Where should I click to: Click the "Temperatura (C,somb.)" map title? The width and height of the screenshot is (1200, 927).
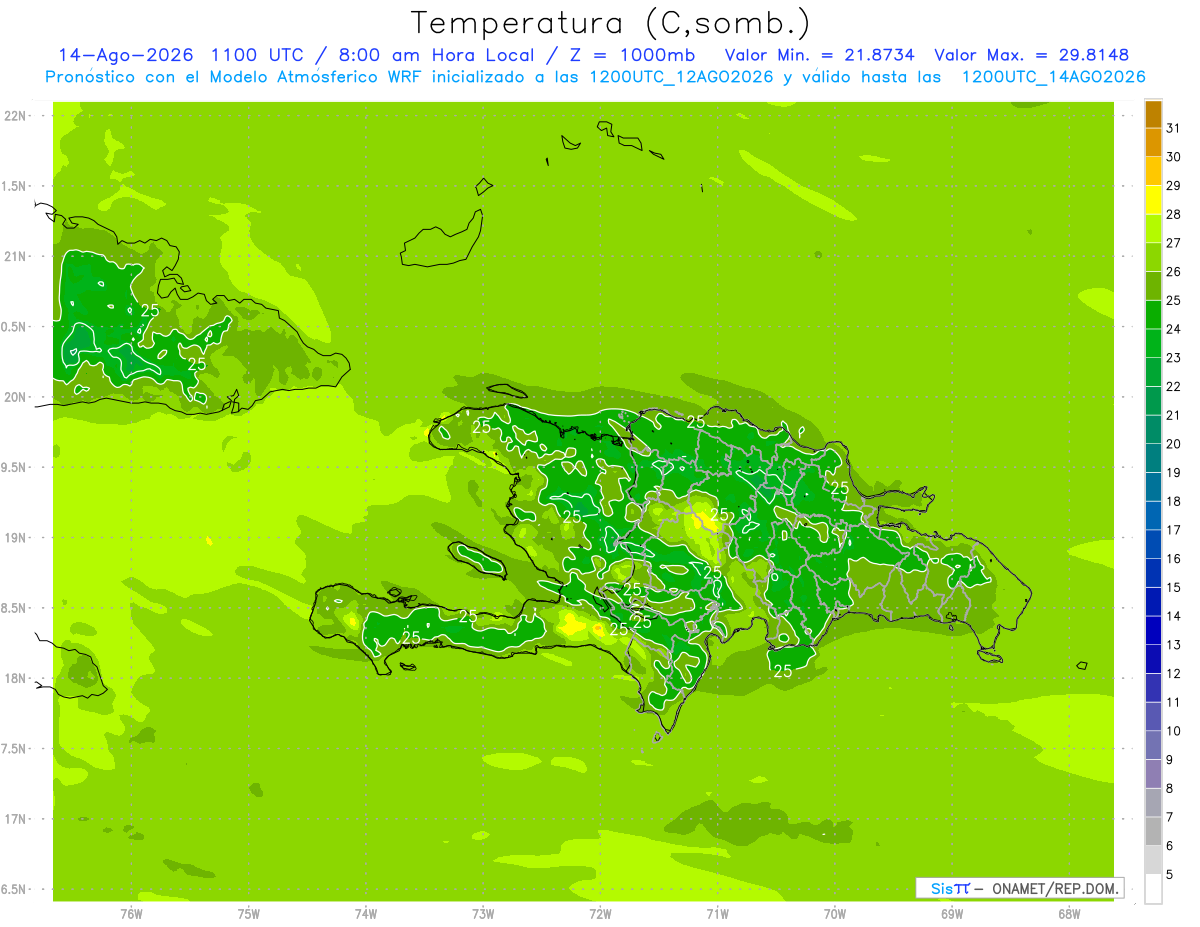tap(610, 23)
